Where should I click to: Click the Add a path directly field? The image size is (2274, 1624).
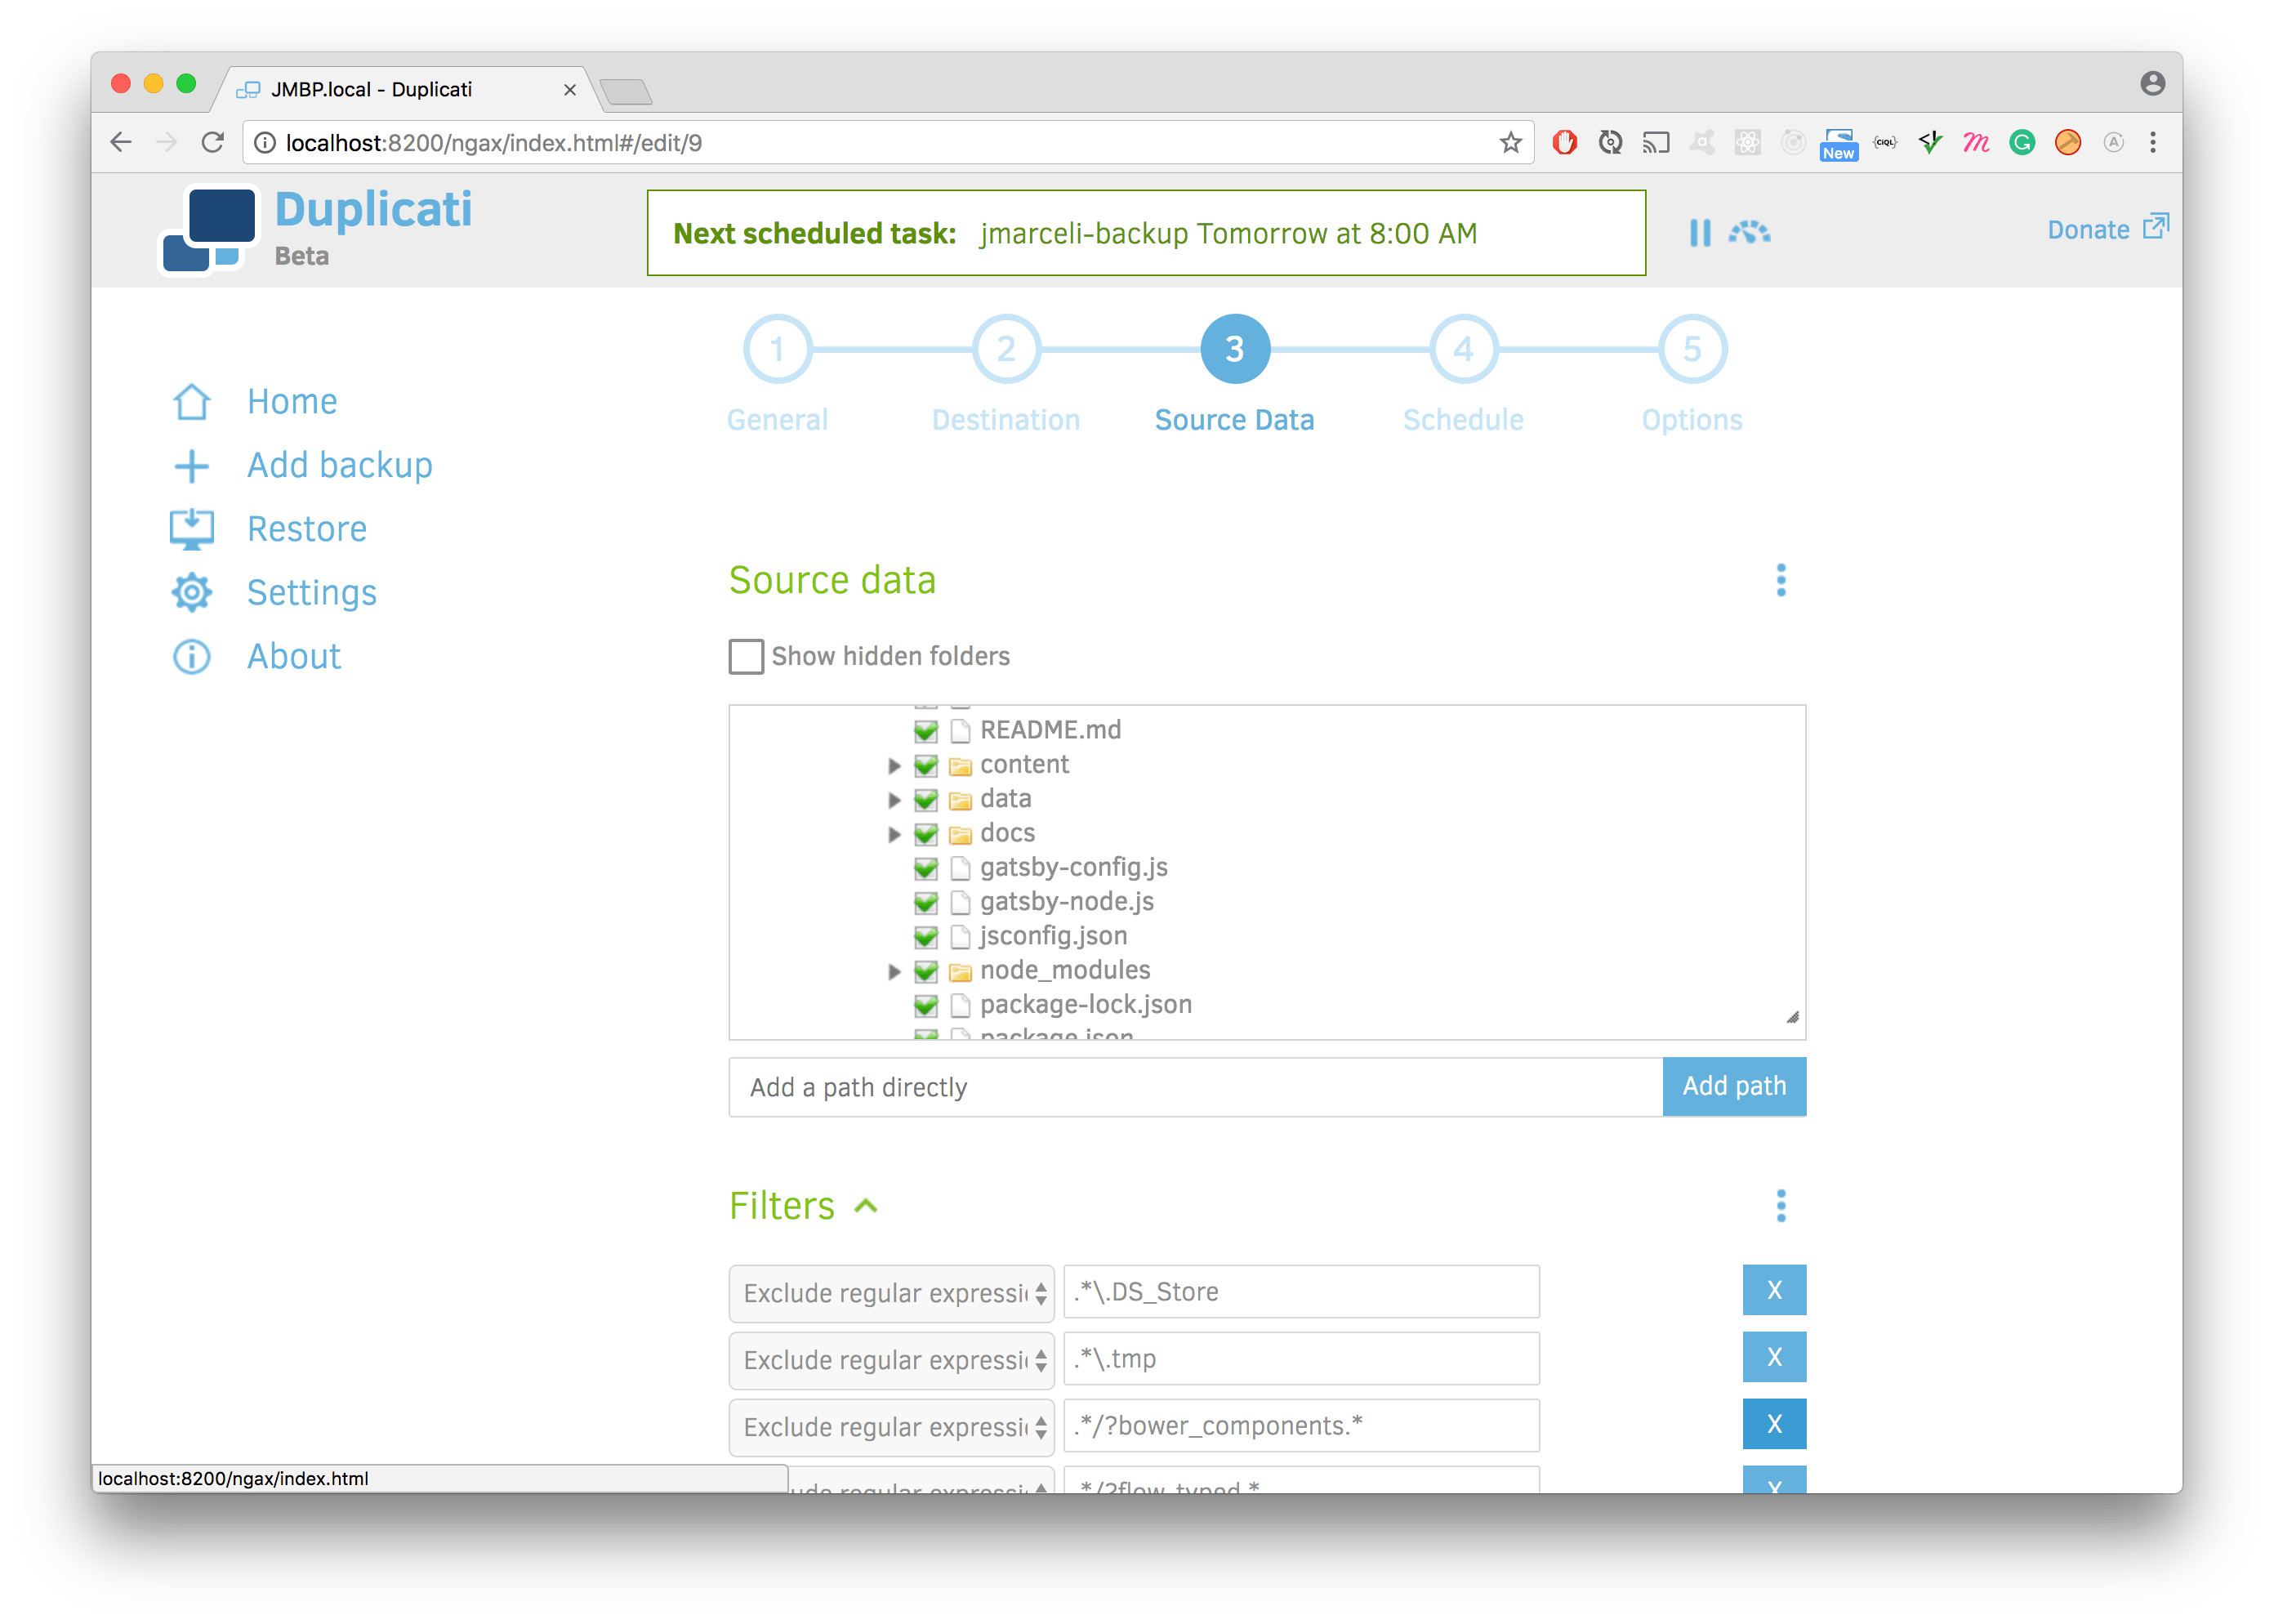(x=1196, y=1087)
